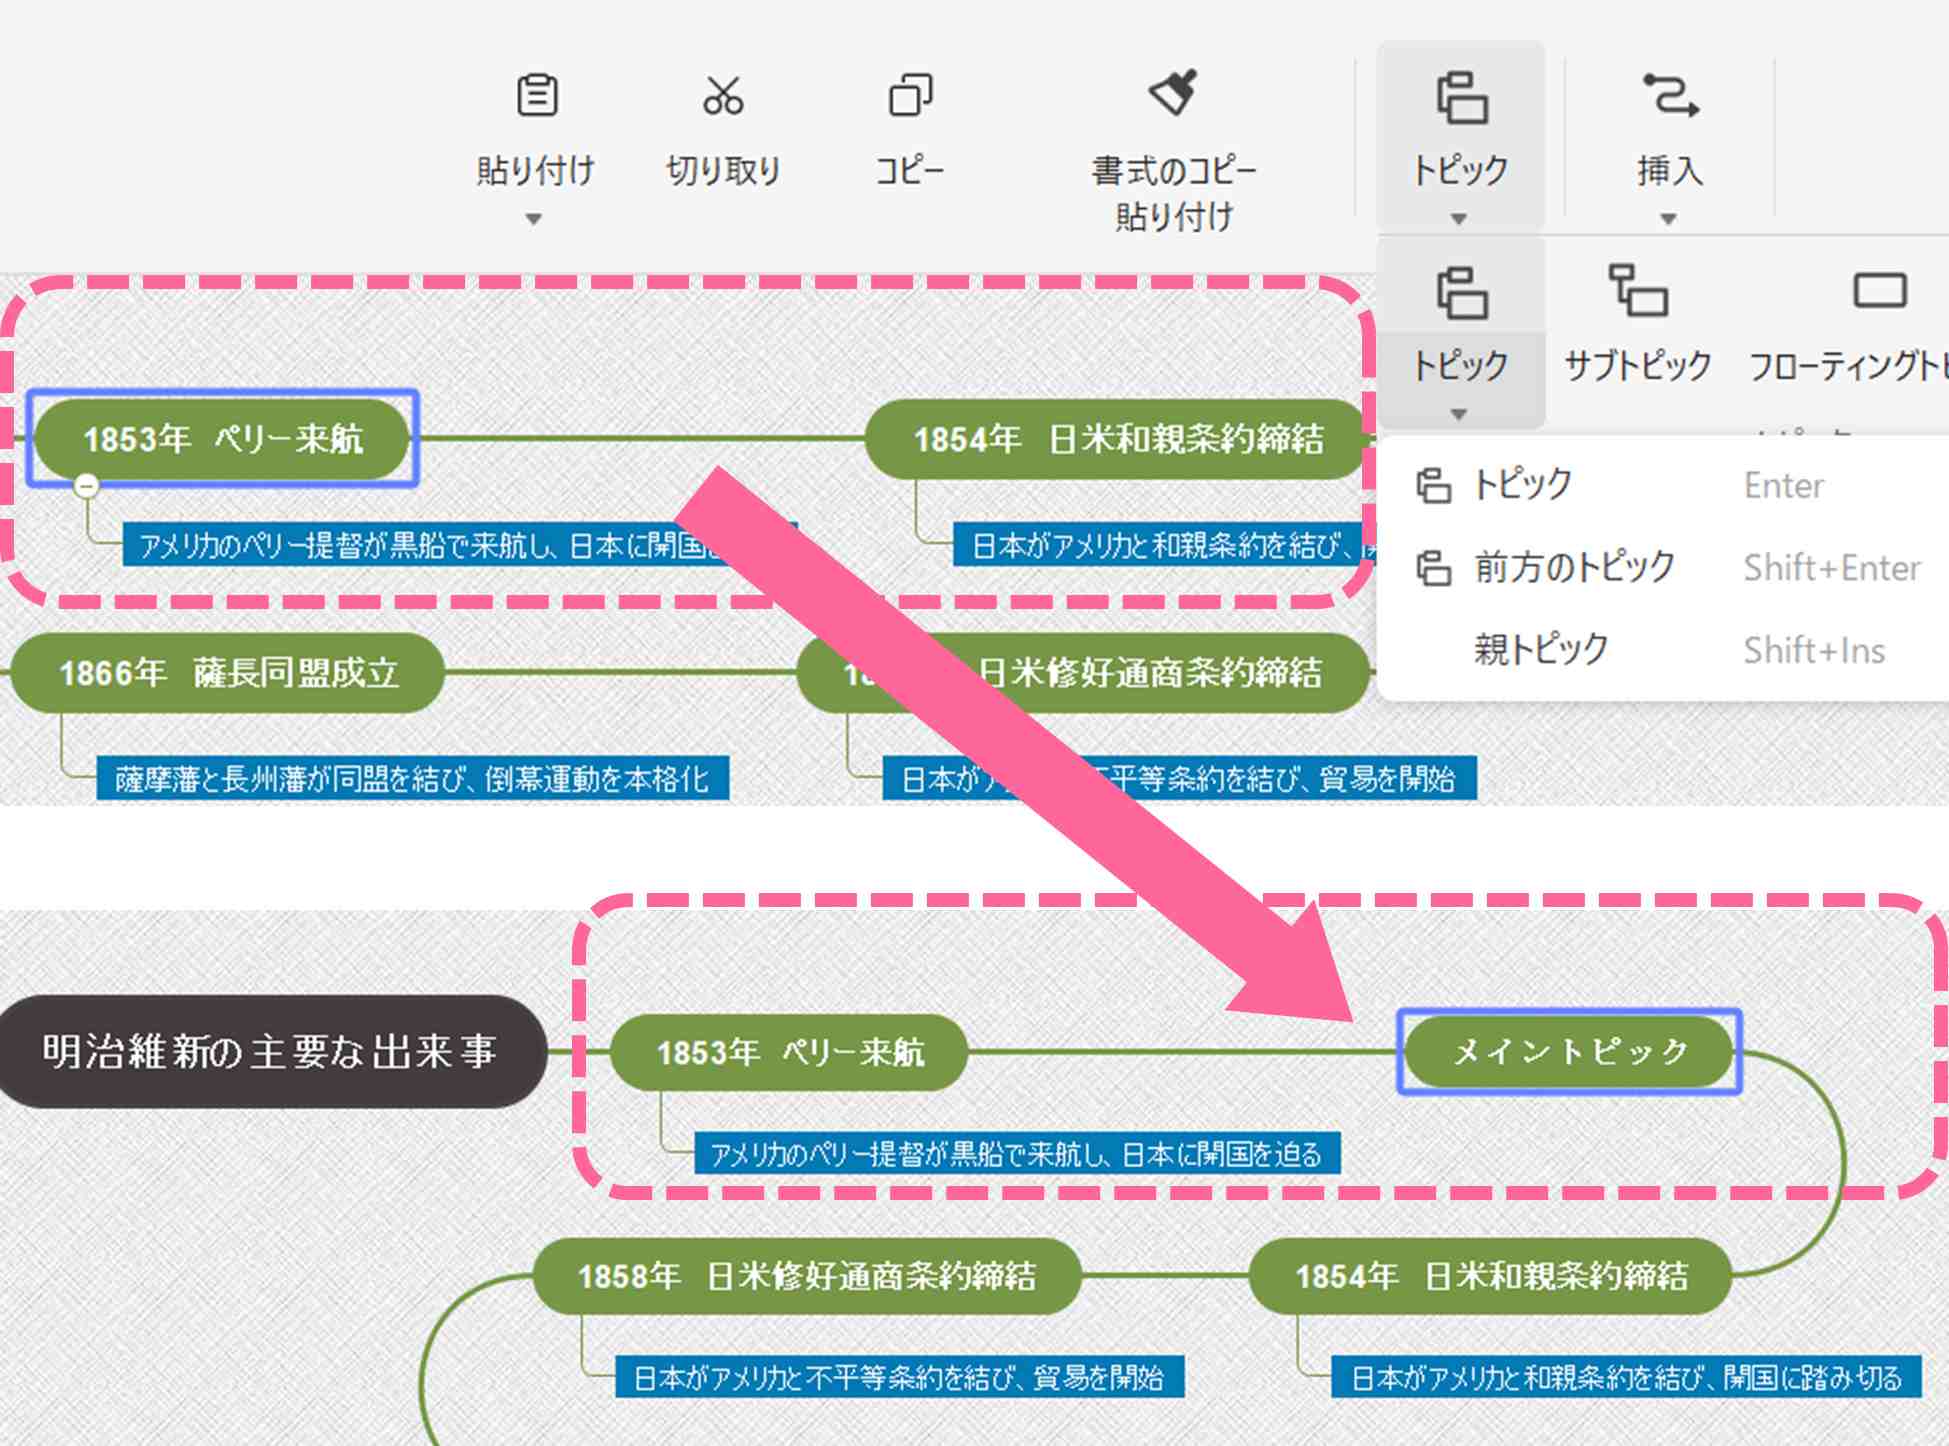Click lower subtopic 日本がアメリカと不平等条約を結び、貿易を開始
1949x1446 pixels.
899,1378
